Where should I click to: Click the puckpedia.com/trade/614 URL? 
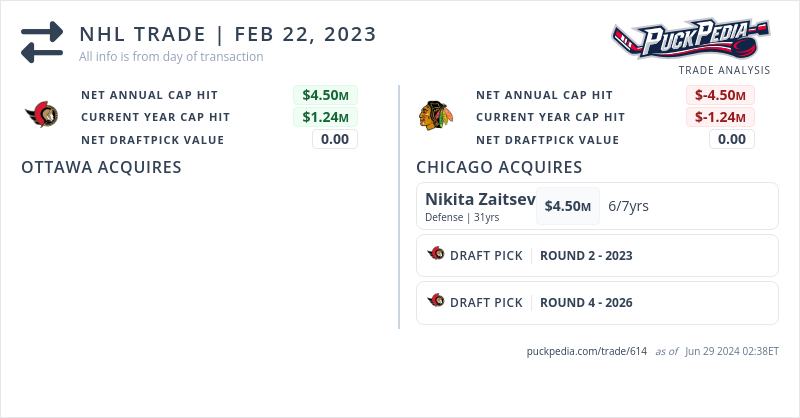tap(587, 352)
